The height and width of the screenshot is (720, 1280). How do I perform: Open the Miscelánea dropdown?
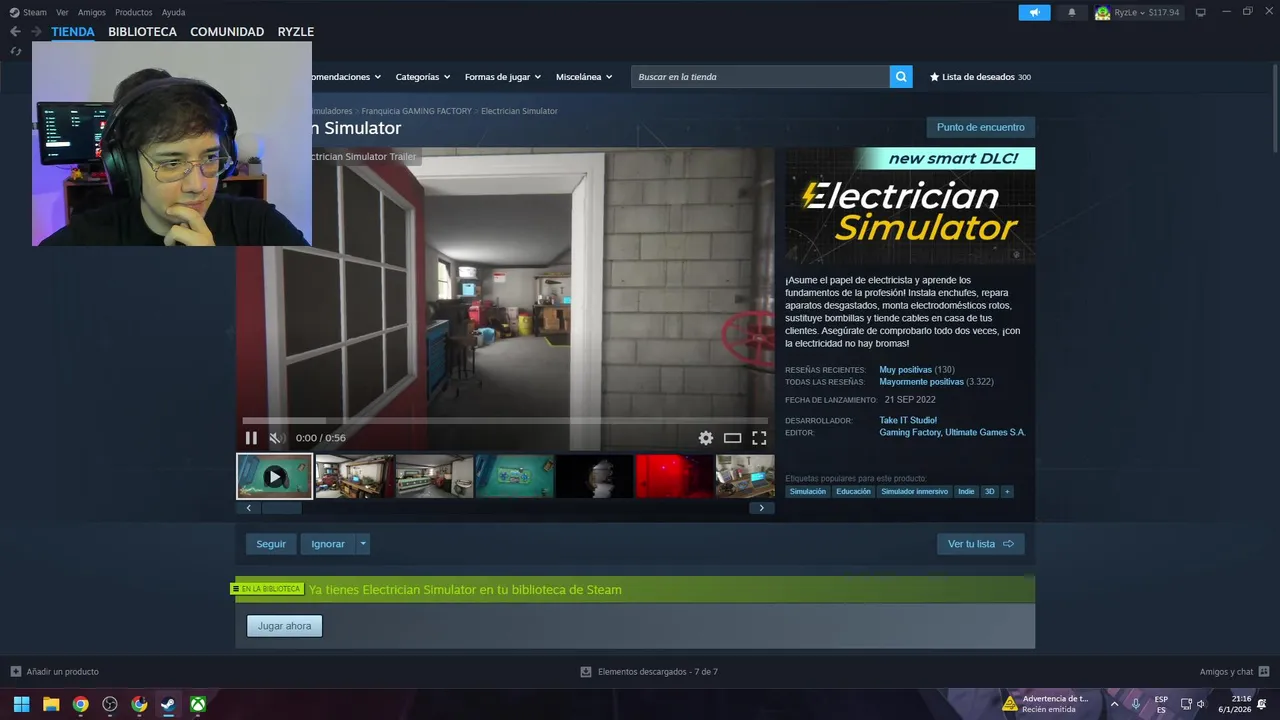[584, 77]
